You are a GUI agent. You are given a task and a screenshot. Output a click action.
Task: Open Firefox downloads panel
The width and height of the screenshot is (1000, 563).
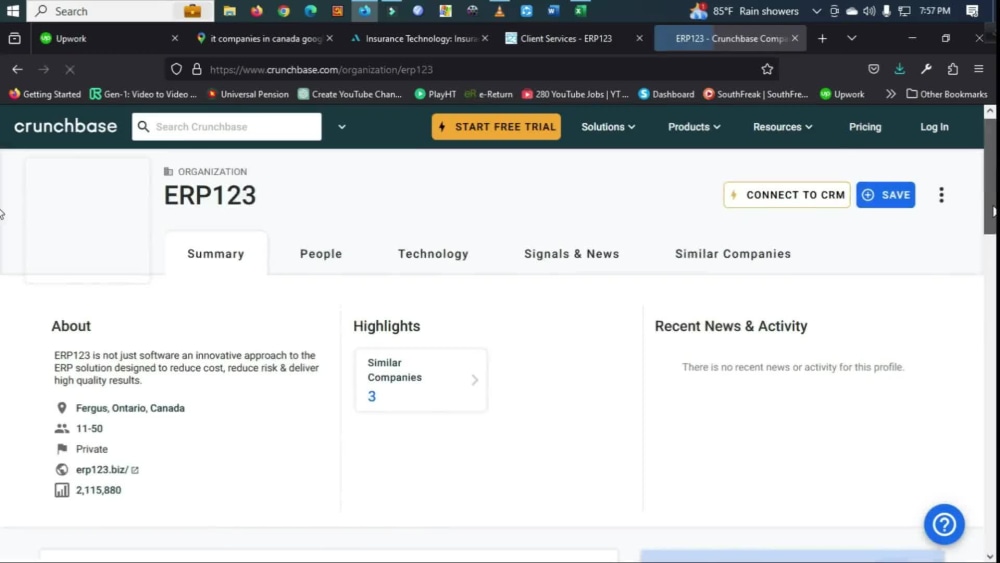899,69
